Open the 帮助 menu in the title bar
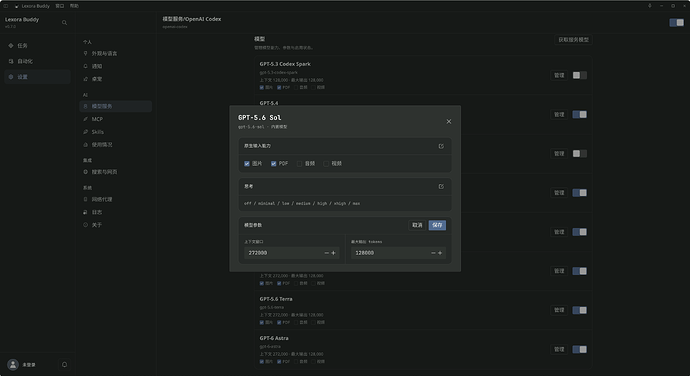Screen dimensions: 690x376 74,6
